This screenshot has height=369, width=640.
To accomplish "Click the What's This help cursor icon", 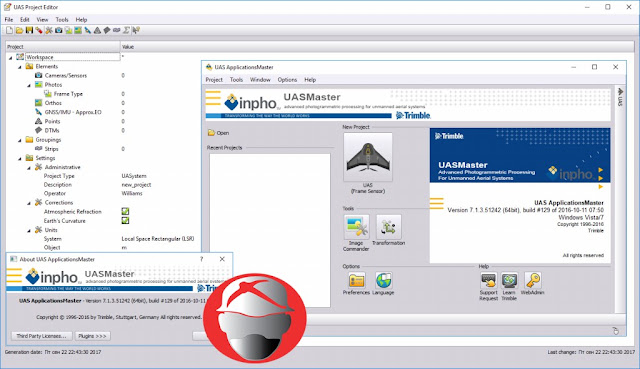I will (136, 30).
